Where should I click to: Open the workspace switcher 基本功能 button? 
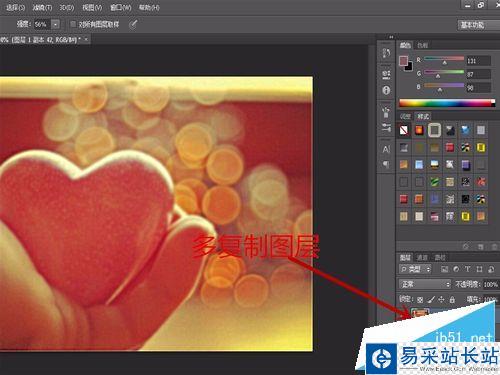(478, 25)
